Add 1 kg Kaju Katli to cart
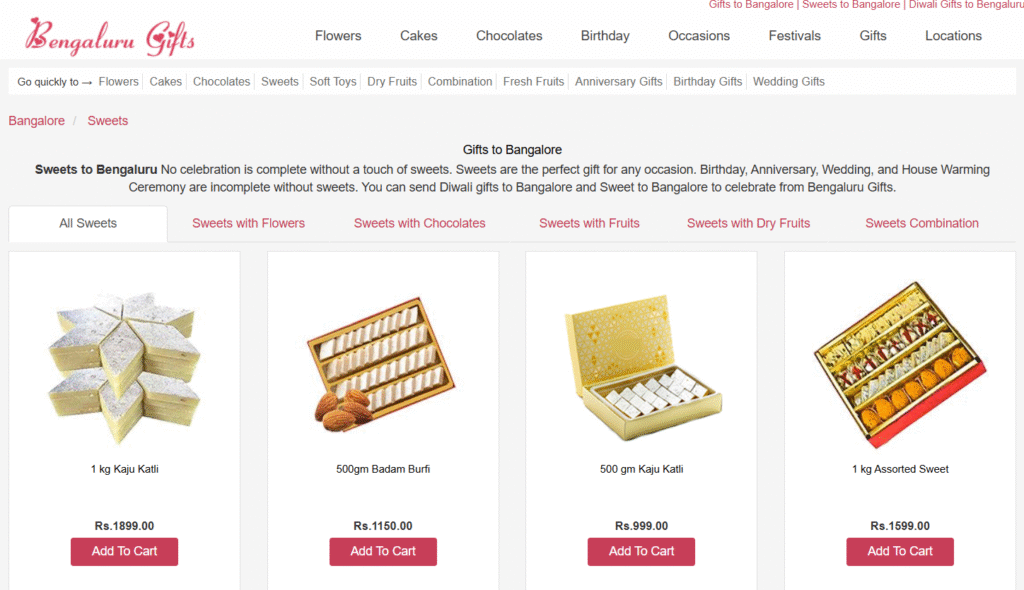Screen dimensions: 1024x590 (124, 551)
